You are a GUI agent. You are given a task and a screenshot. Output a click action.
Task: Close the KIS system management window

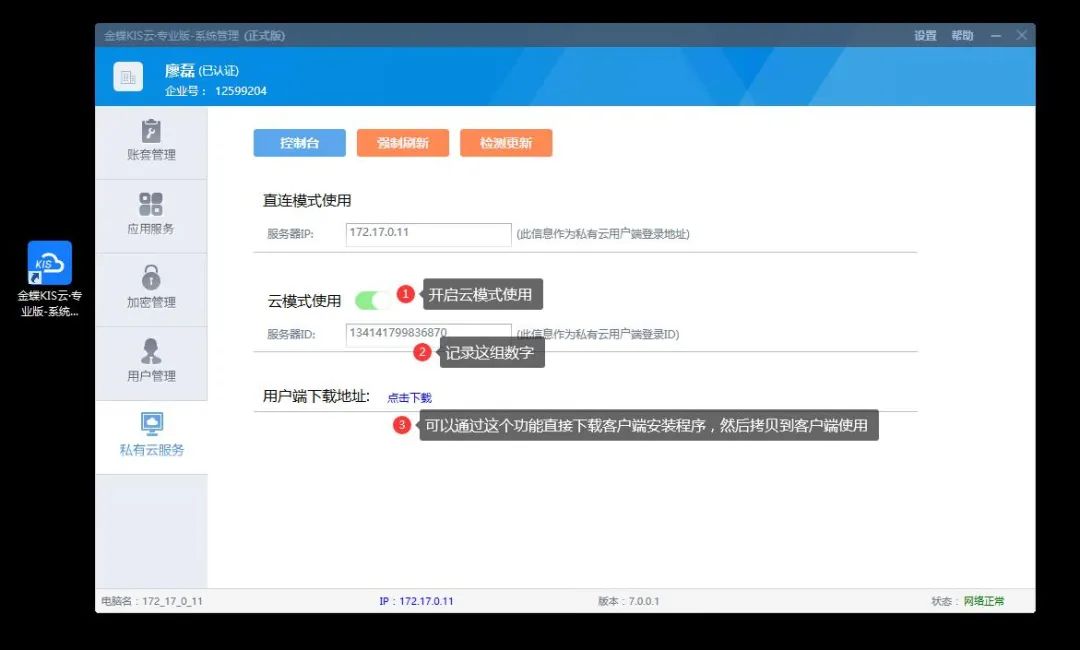pos(1022,35)
